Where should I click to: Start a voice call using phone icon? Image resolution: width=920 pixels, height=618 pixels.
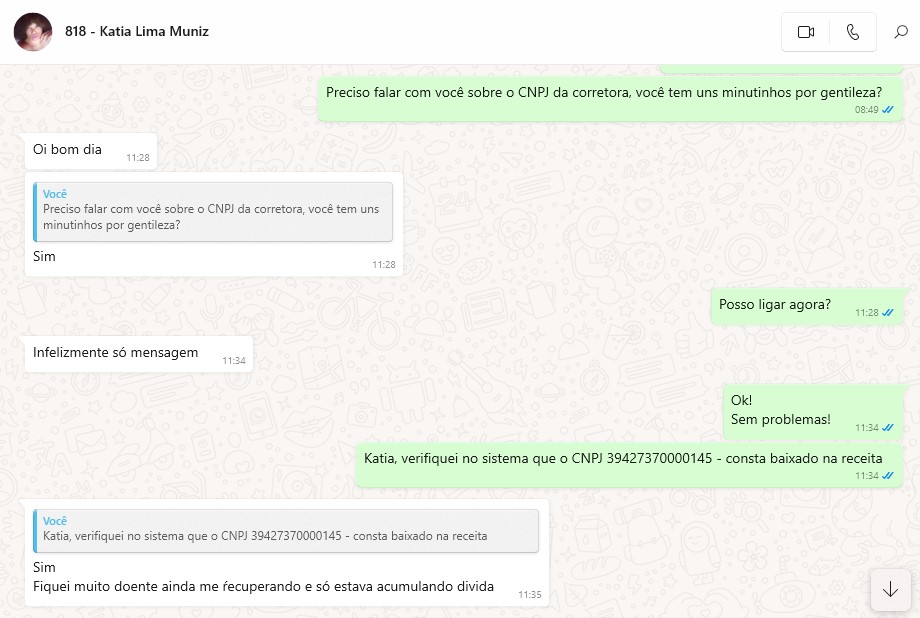[x=853, y=32]
